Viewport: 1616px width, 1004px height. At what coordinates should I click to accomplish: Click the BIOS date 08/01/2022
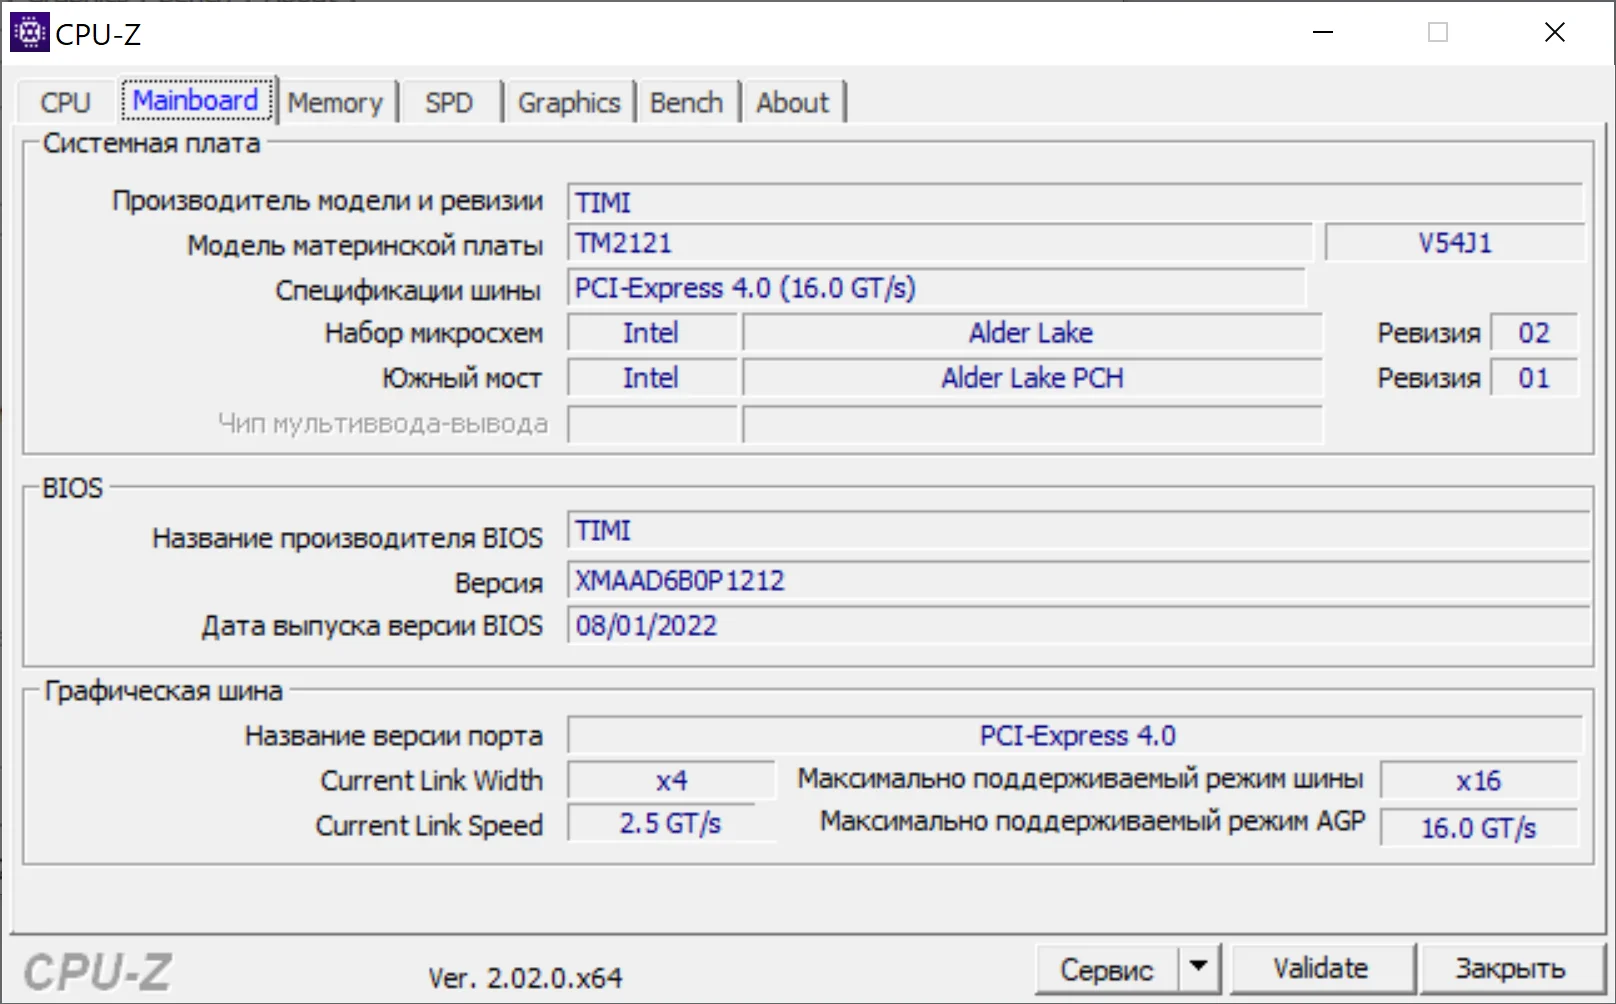(1079, 626)
